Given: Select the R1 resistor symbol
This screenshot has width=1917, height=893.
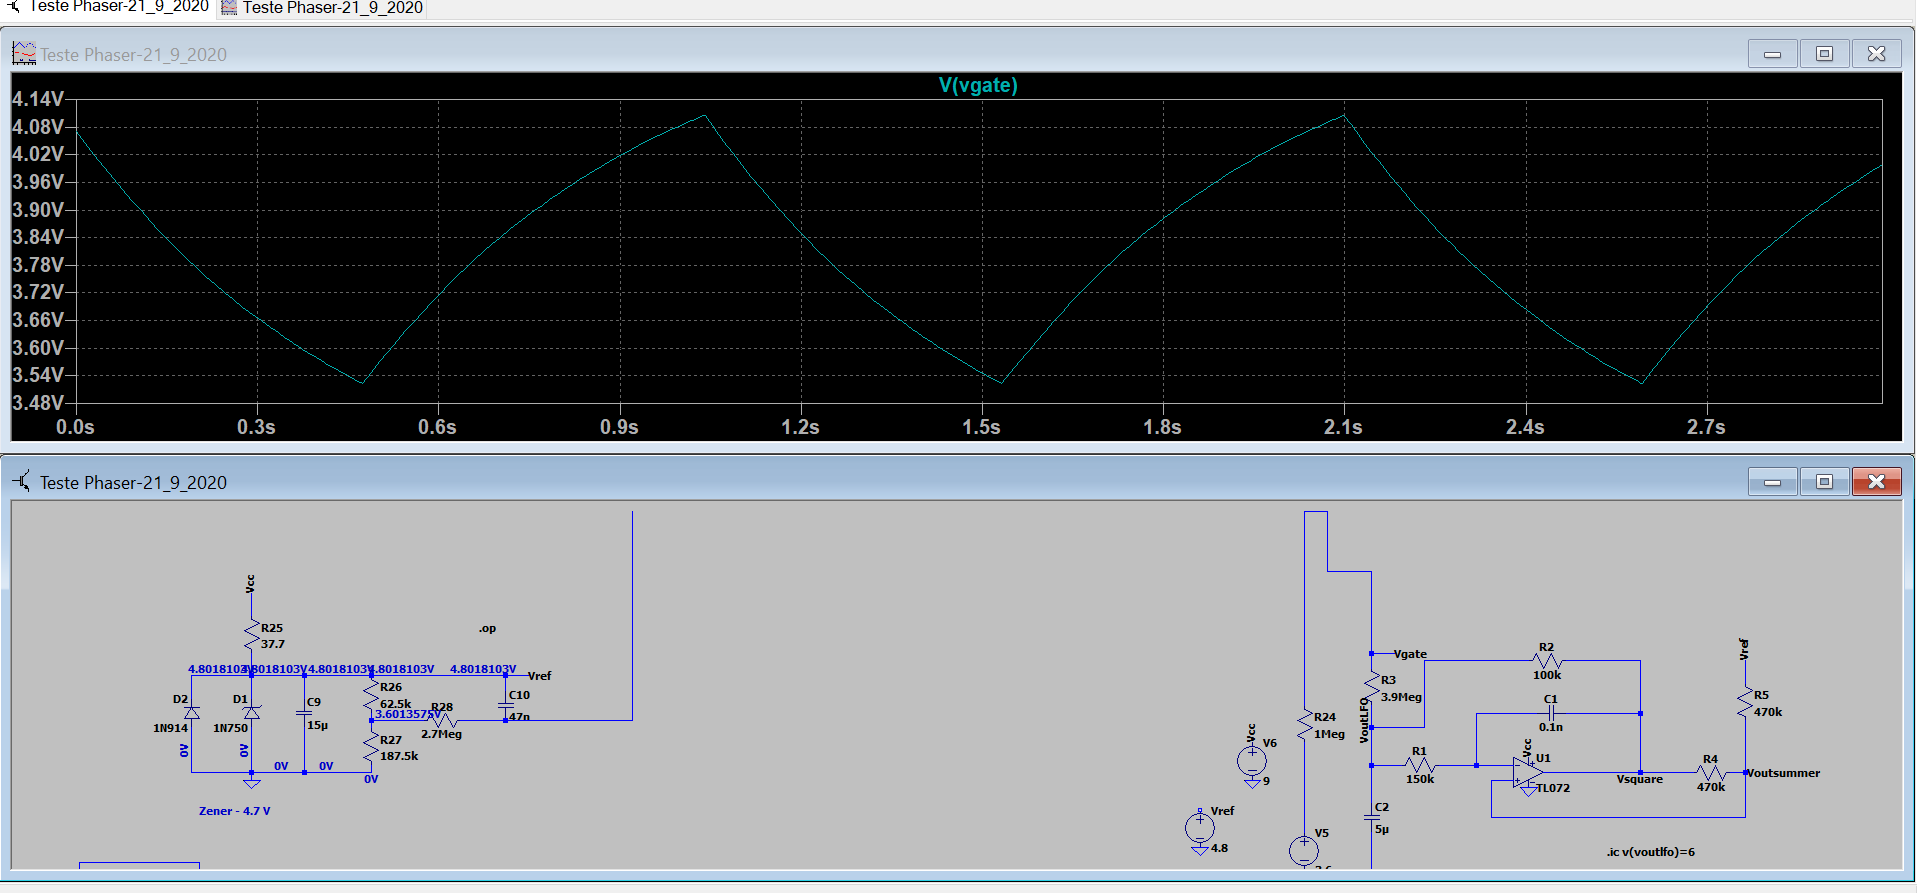Looking at the screenshot, I should [x=1420, y=766].
